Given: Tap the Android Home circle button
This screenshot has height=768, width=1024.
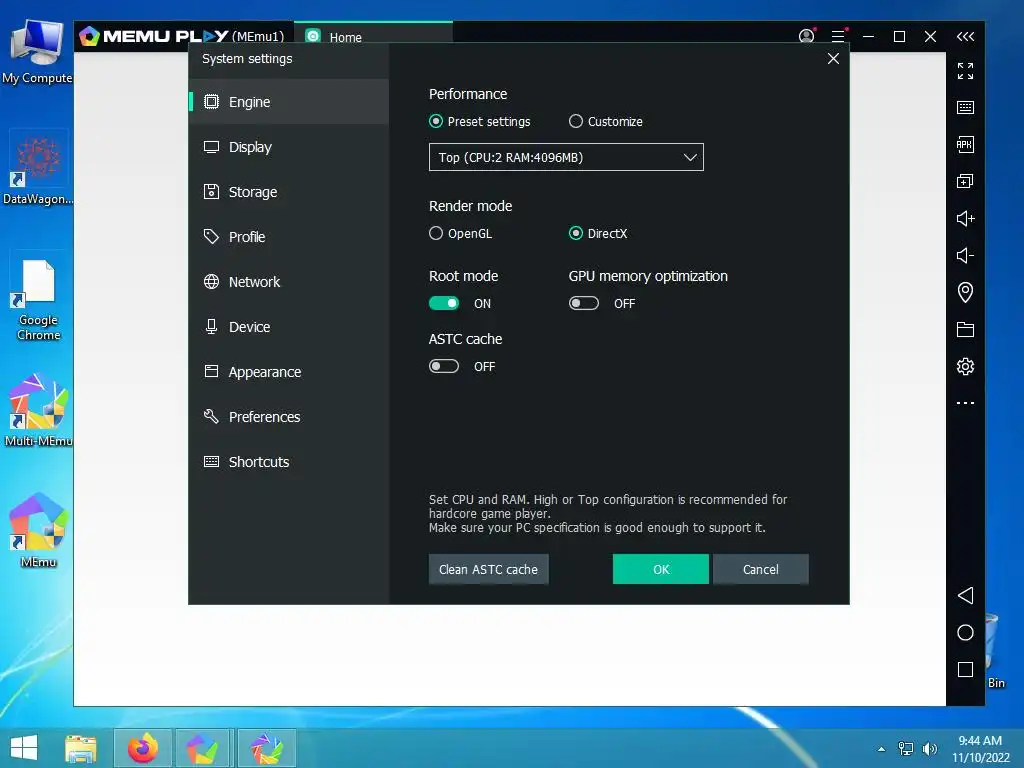Looking at the screenshot, I should pyautogui.click(x=965, y=632).
